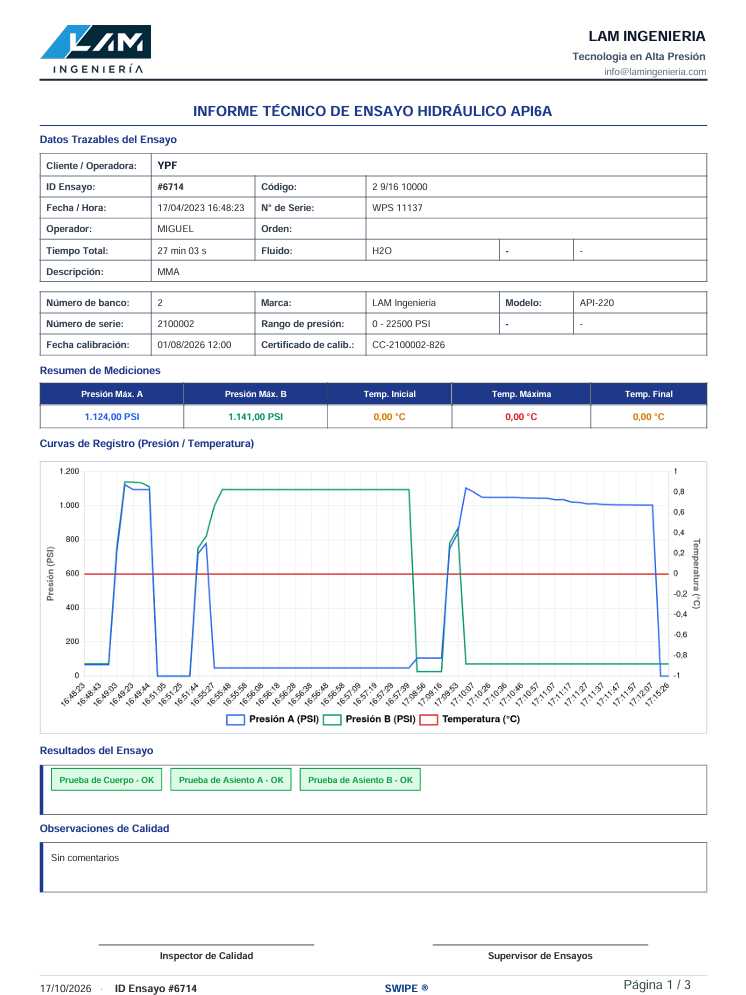This screenshot has height=995, width=746.
Task: Click the Temperatura (°C) axis label
Action: click(x=696, y=574)
